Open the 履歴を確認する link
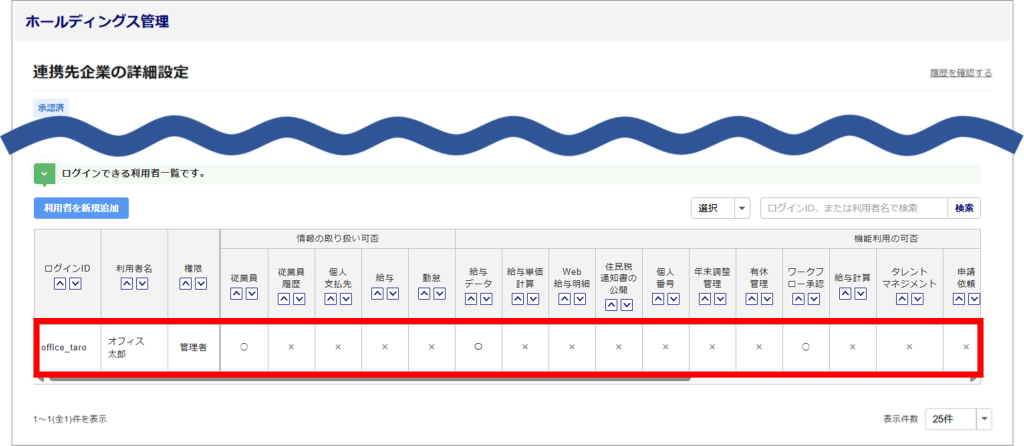This screenshot has height=446, width=1024. [959, 73]
